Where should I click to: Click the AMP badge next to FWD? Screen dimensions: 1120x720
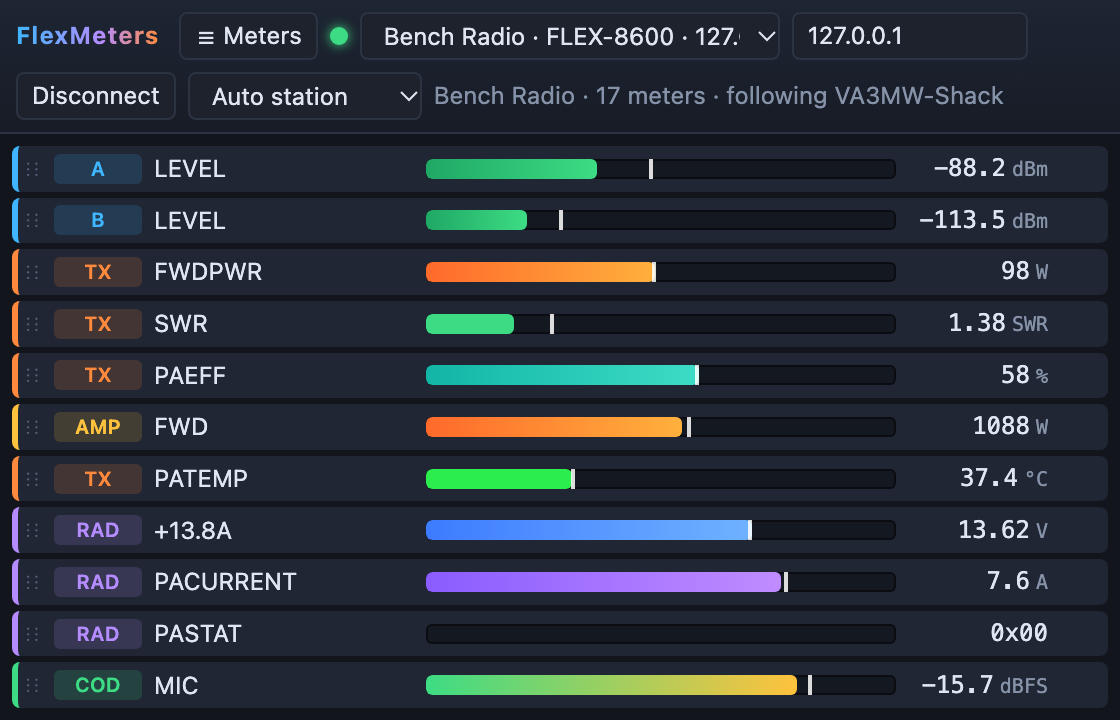[98, 426]
